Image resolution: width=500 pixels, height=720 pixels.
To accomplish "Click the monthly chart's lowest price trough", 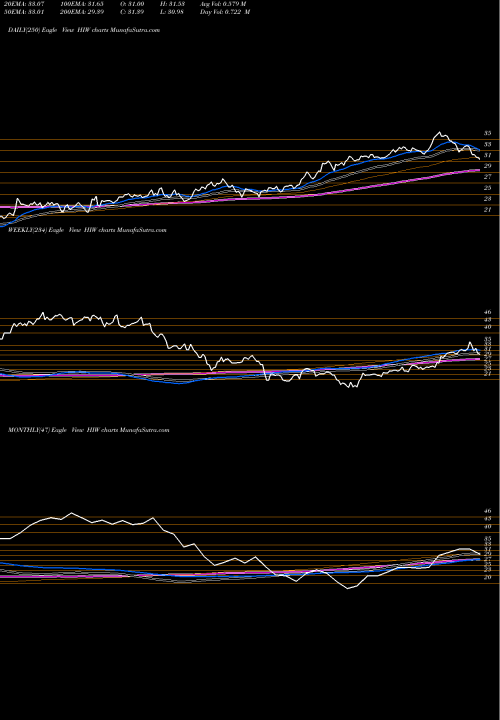I will [348, 588].
